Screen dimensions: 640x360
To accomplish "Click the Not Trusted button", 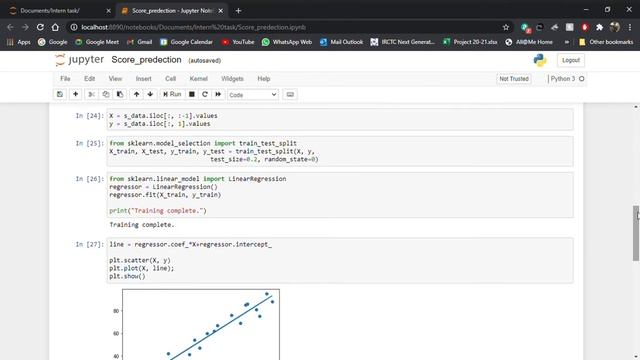I will 514,79.
